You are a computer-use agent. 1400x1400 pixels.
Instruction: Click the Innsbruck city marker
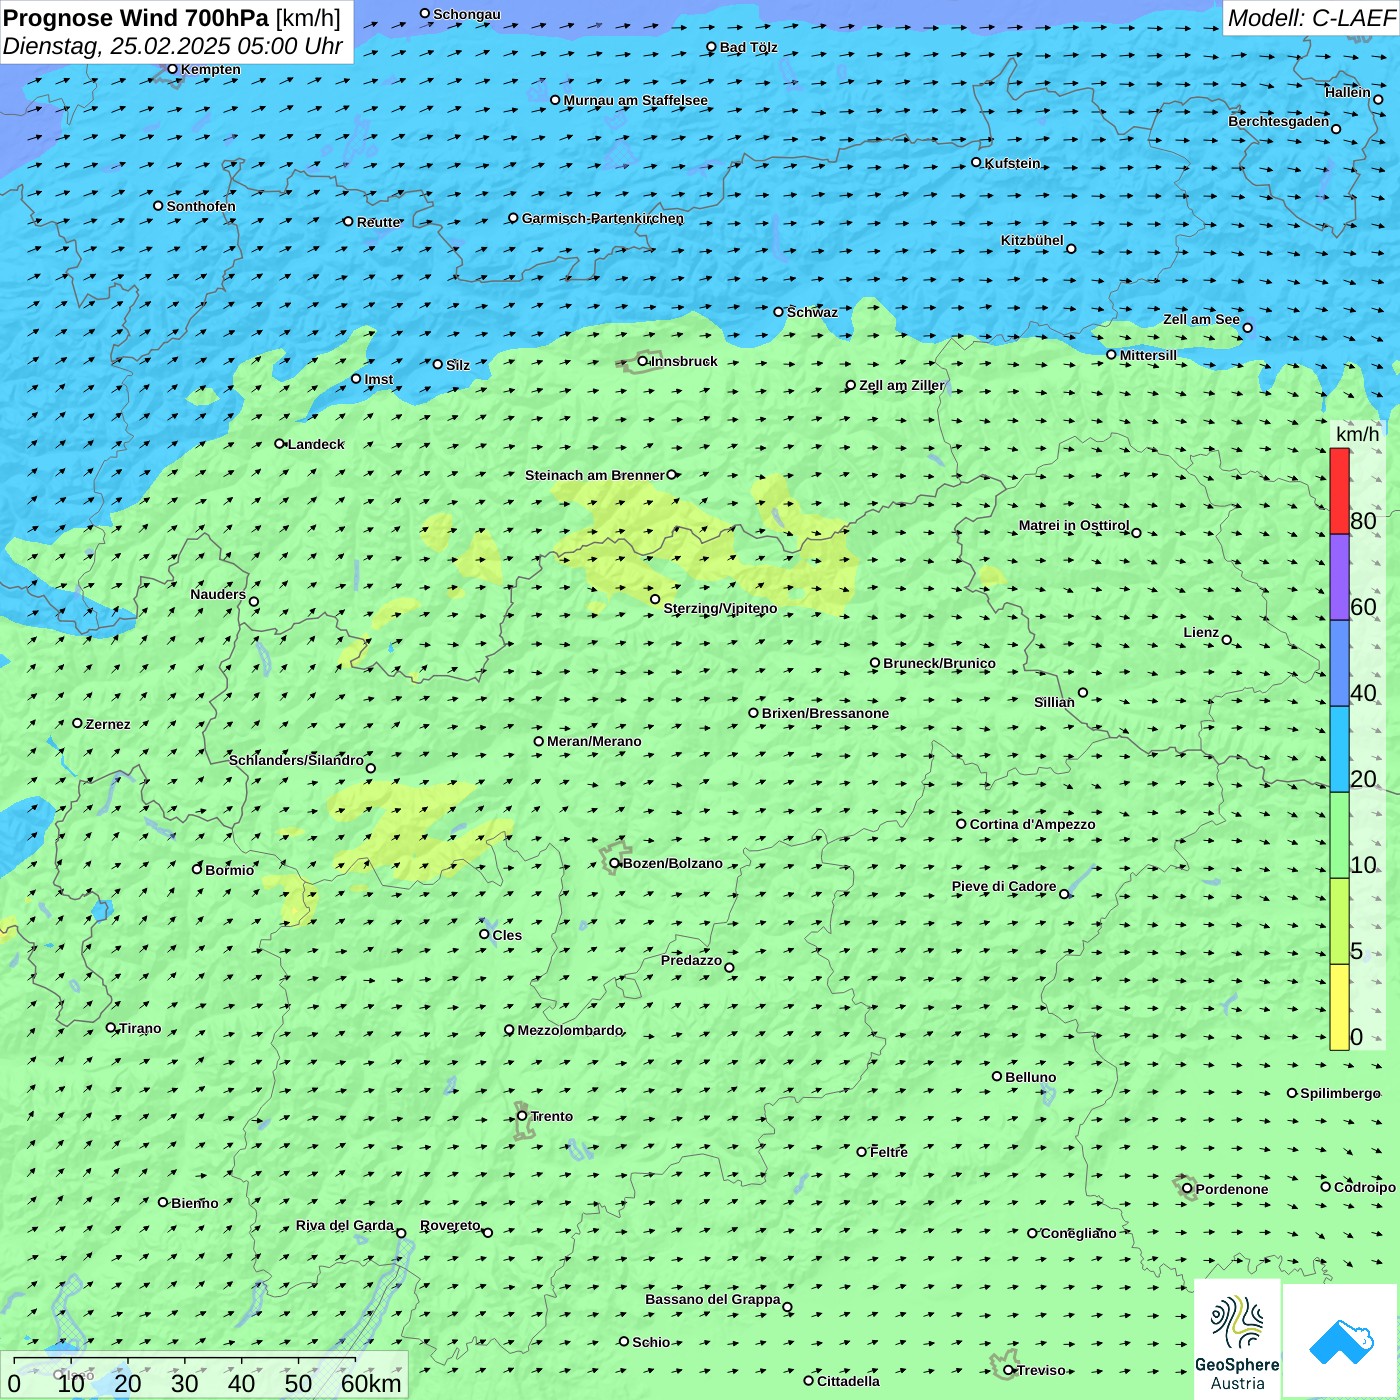[643, 361]
